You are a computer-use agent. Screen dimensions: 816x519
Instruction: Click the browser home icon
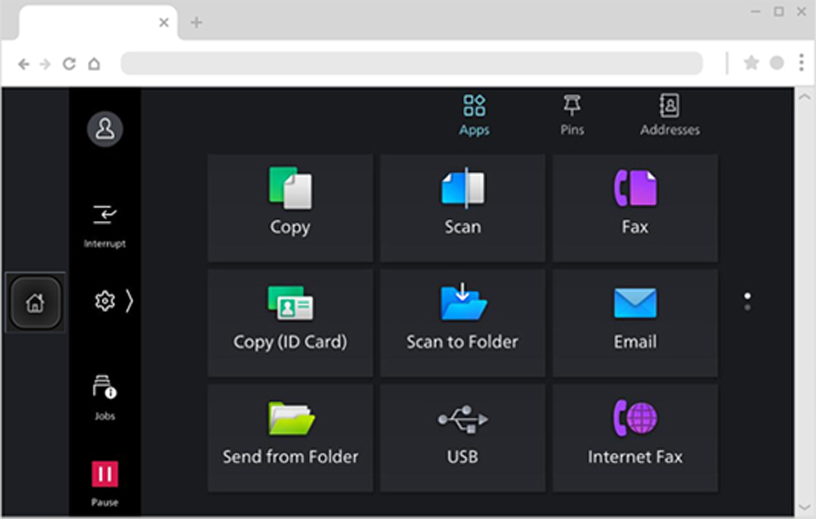tap(94, 64)
